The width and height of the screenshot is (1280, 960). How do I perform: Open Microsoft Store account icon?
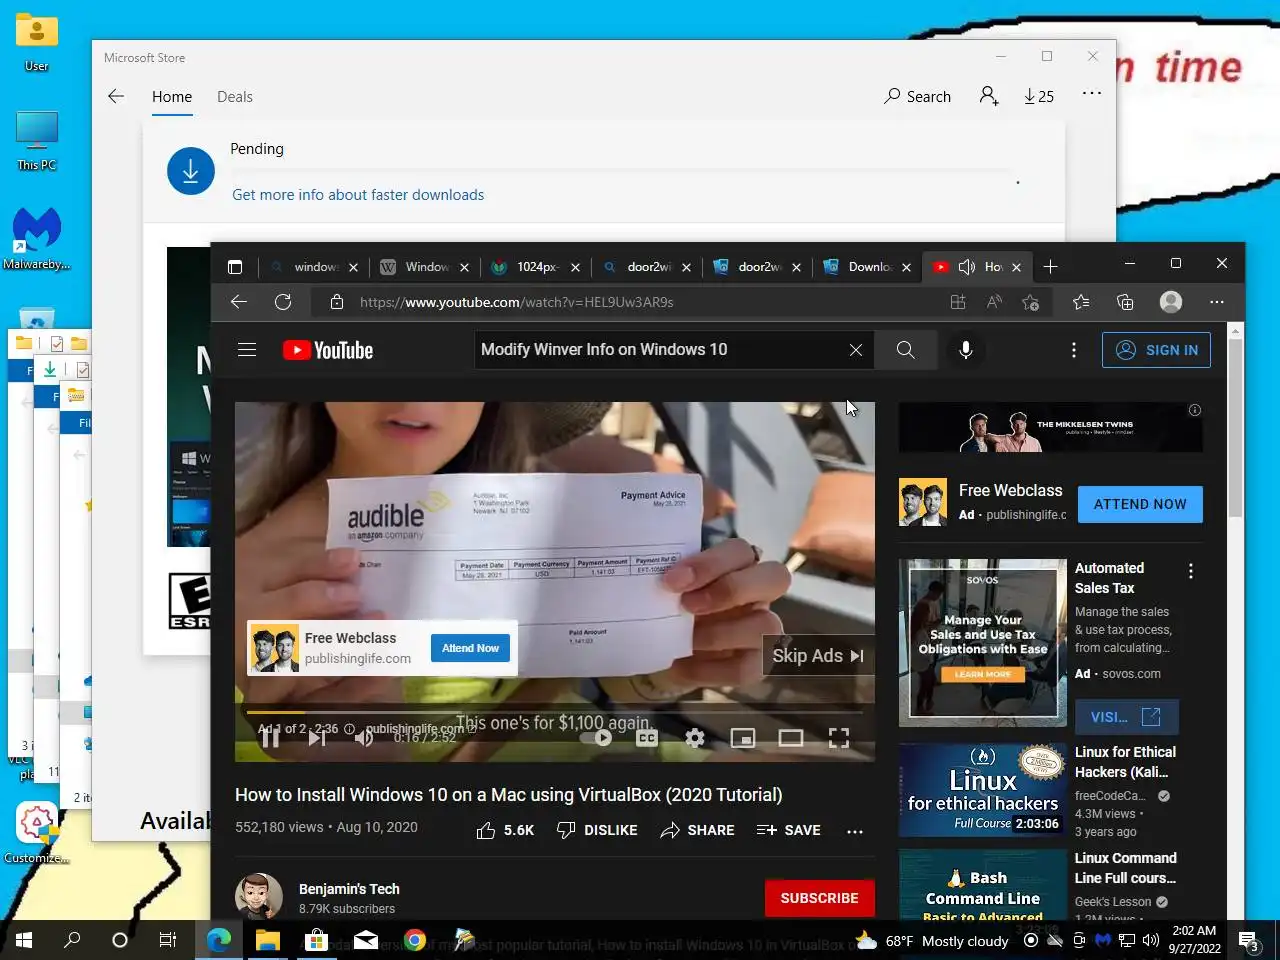tap(989, 96)
